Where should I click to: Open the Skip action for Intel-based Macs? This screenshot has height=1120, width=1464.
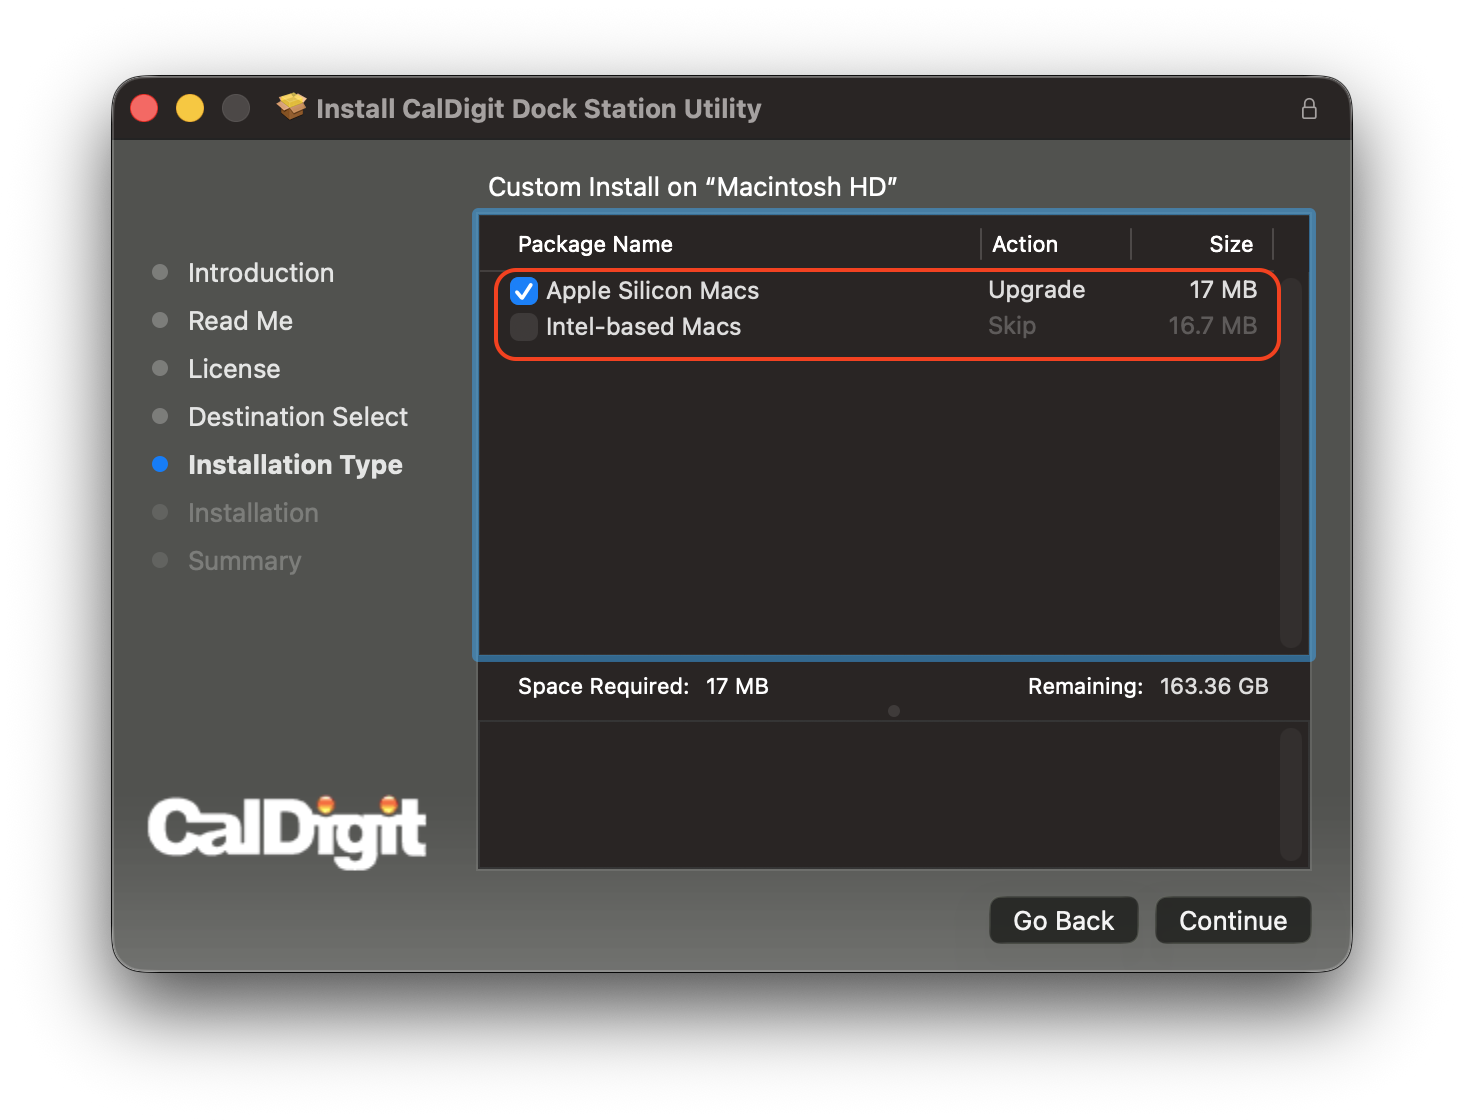tap(1012, 326)
